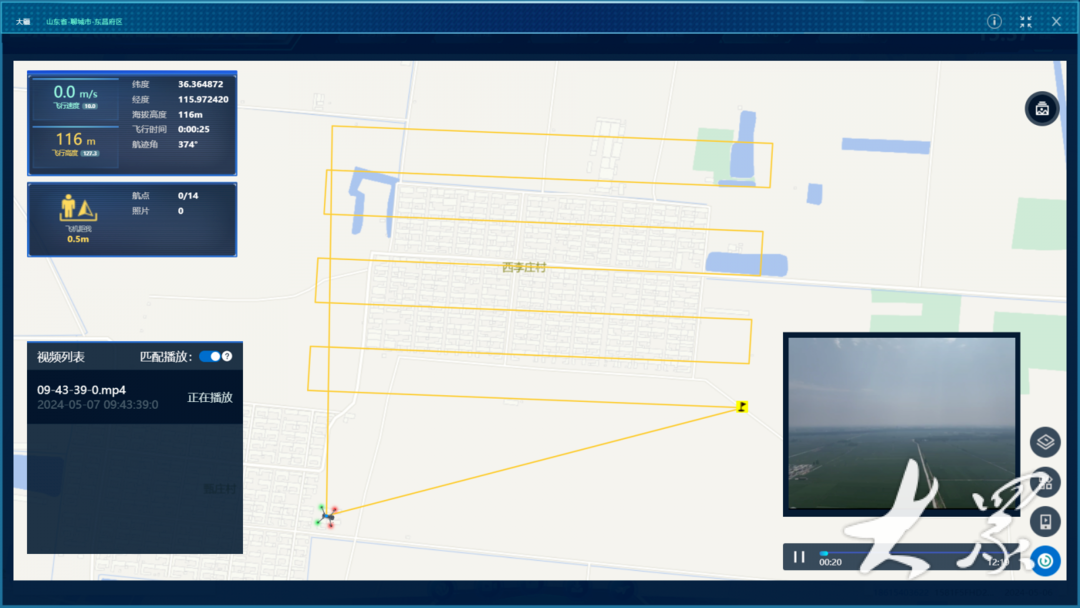Click the flight time value 0:00:25
This screenshot has height=608, width=1080.
194,129
